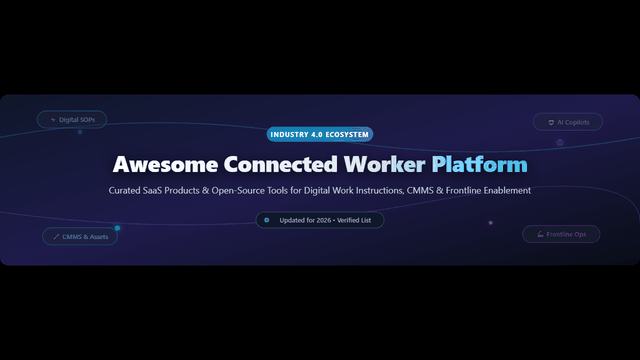The height and width of the screenshot is (360, 640).
Task: Click the lightning icon in Digital SOPs
Action: tap(53, 120)
